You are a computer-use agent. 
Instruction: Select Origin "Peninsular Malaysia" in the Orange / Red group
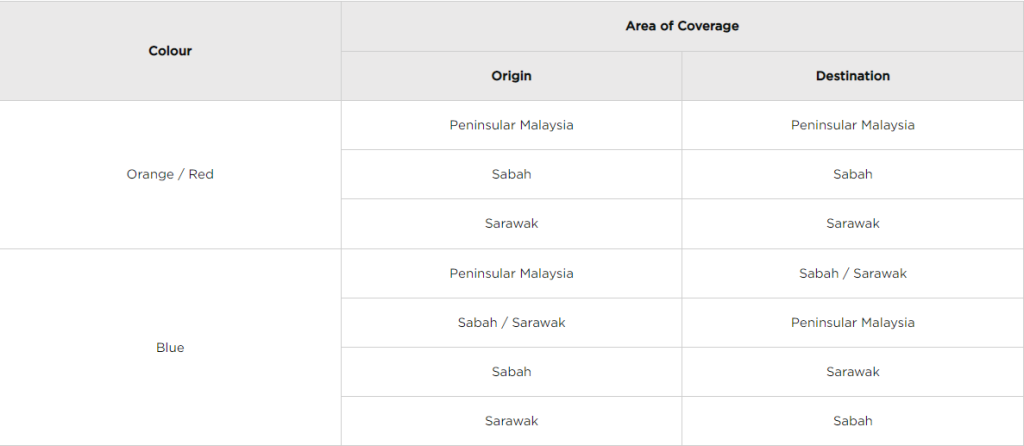click(x=511, y=125)
